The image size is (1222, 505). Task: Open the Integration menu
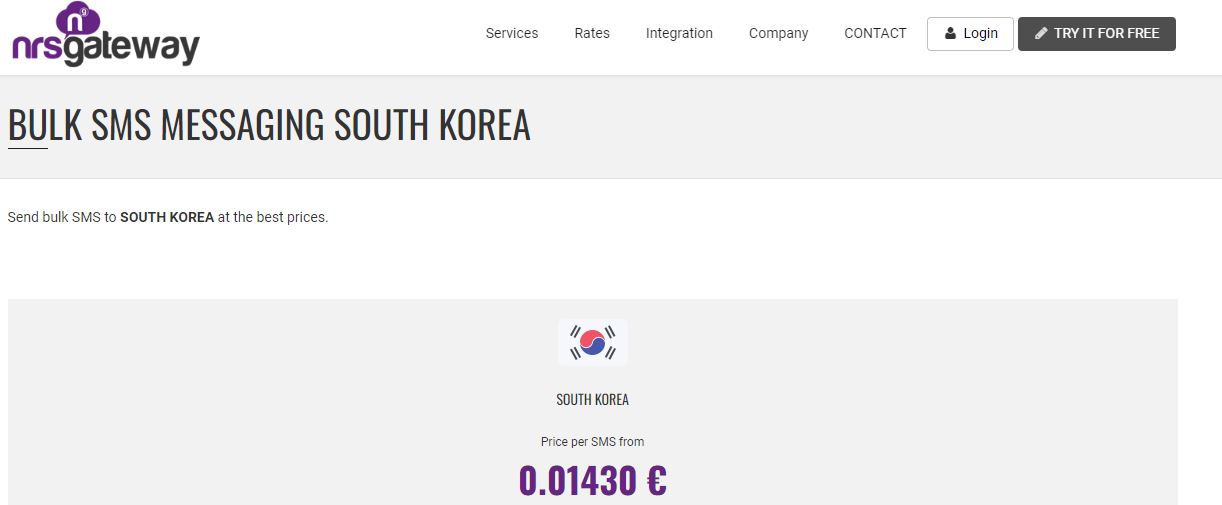click(x=679, y=33)
